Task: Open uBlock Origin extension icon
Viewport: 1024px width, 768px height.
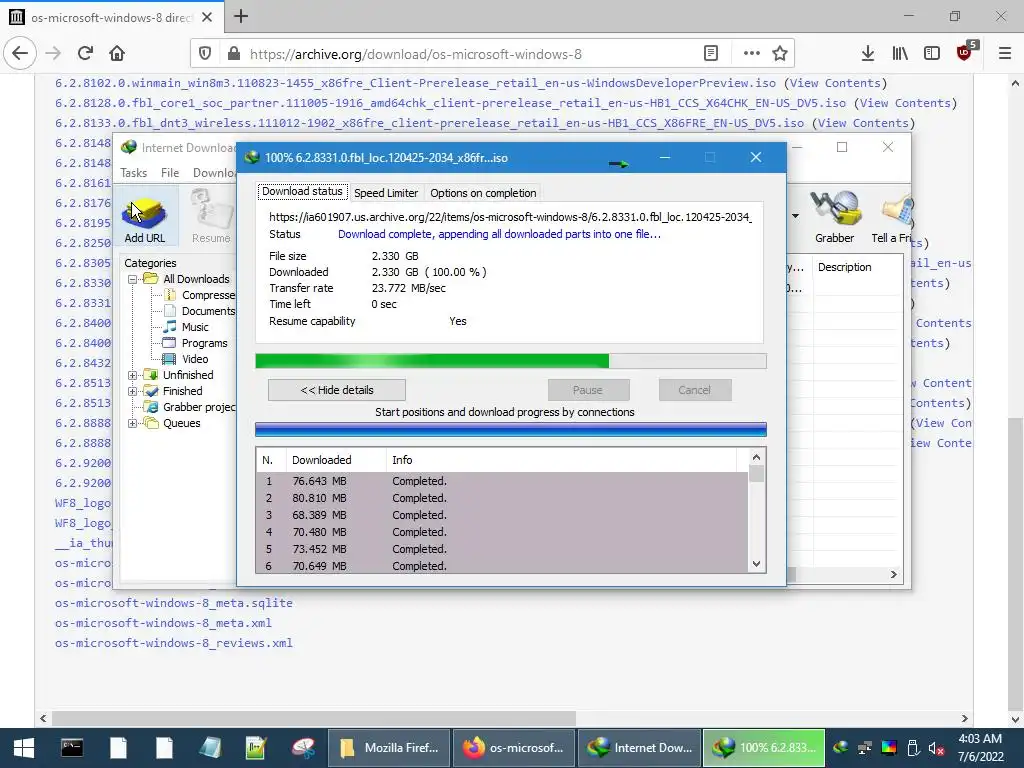Action: (965, 52)
